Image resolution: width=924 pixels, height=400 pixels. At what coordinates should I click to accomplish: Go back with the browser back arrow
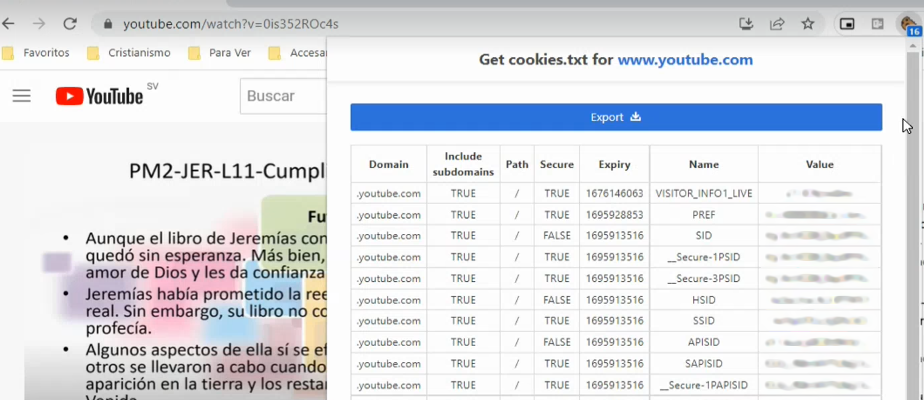point(8,24)
